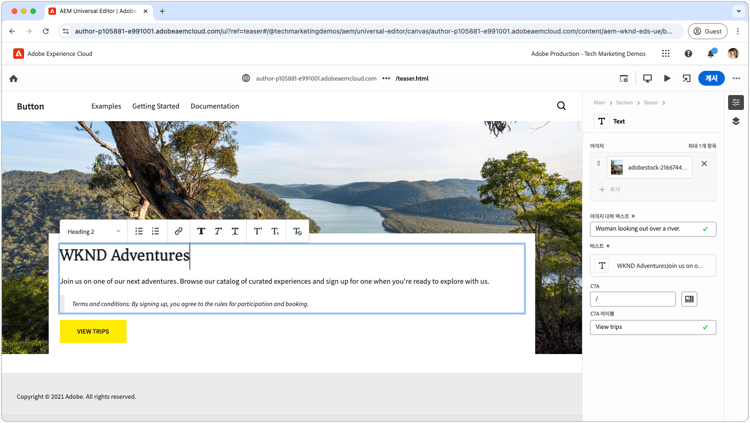
Task: Reload the page
Action: click(45, 31)
